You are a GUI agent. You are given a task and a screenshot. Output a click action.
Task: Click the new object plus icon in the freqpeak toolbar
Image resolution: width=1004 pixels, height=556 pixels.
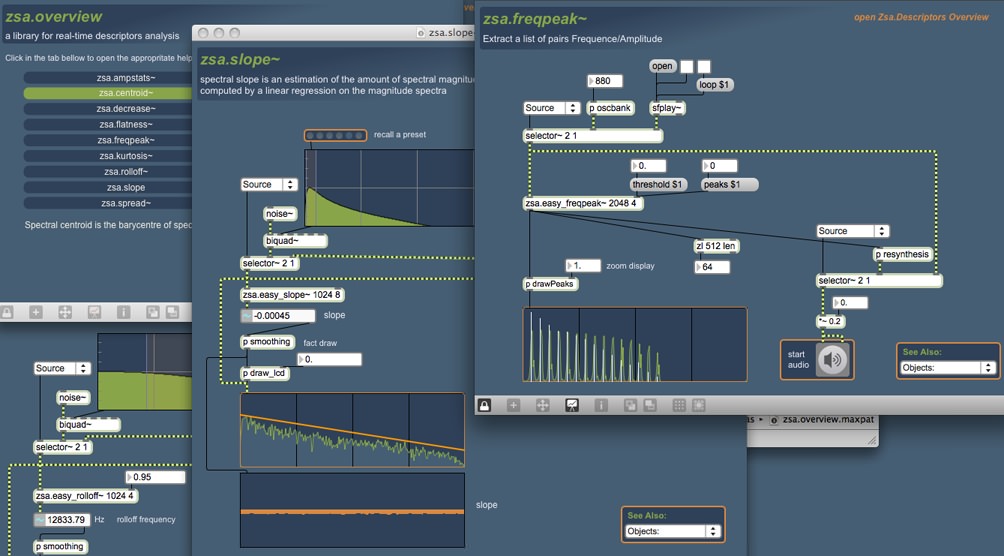click(x=514, y=405)
